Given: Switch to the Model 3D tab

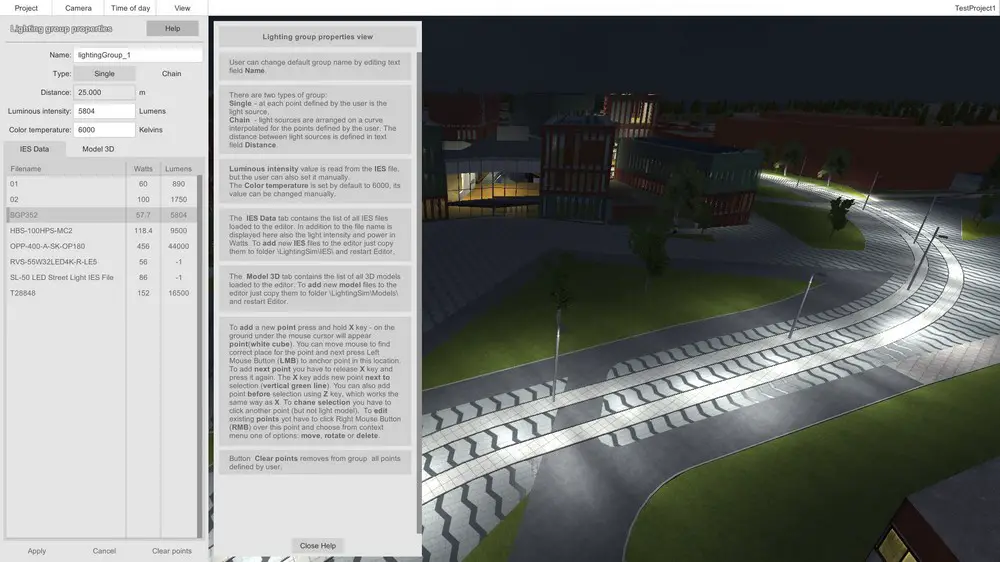Looking at the screenshot, I should [98, 149].
